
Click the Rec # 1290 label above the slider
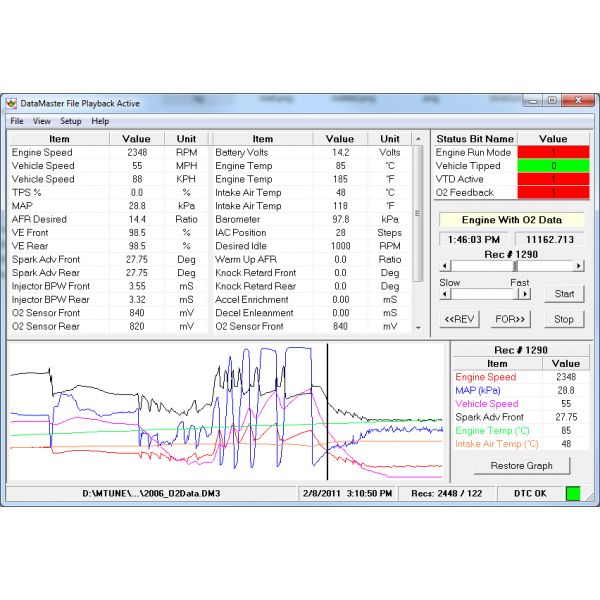tap(511, 254)
